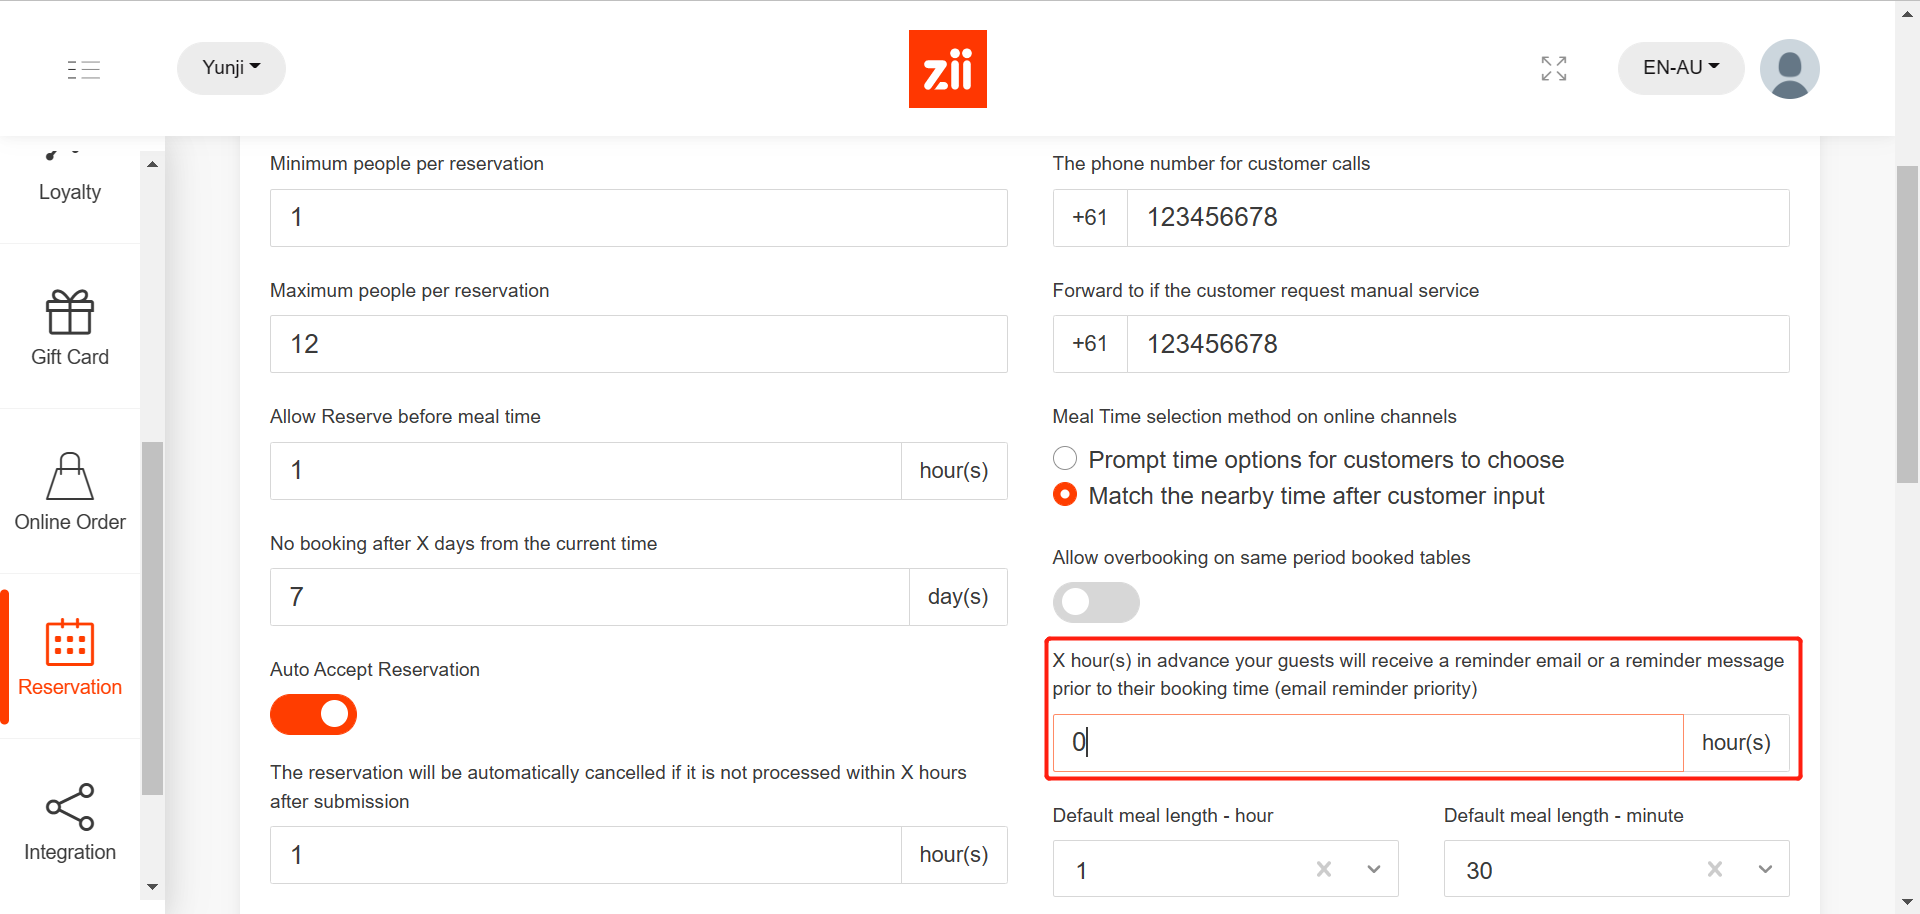Click the zii logo
The width and height of the screenshot is (1920, 914).
point(947,68)
